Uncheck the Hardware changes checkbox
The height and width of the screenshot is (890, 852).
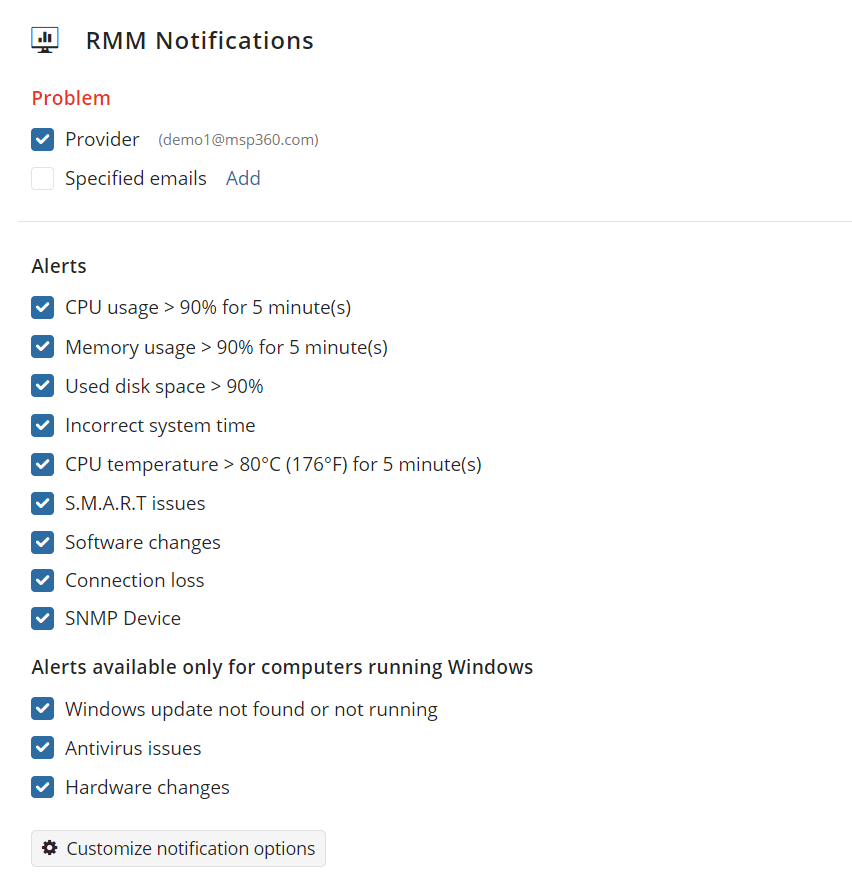(43, 787)
